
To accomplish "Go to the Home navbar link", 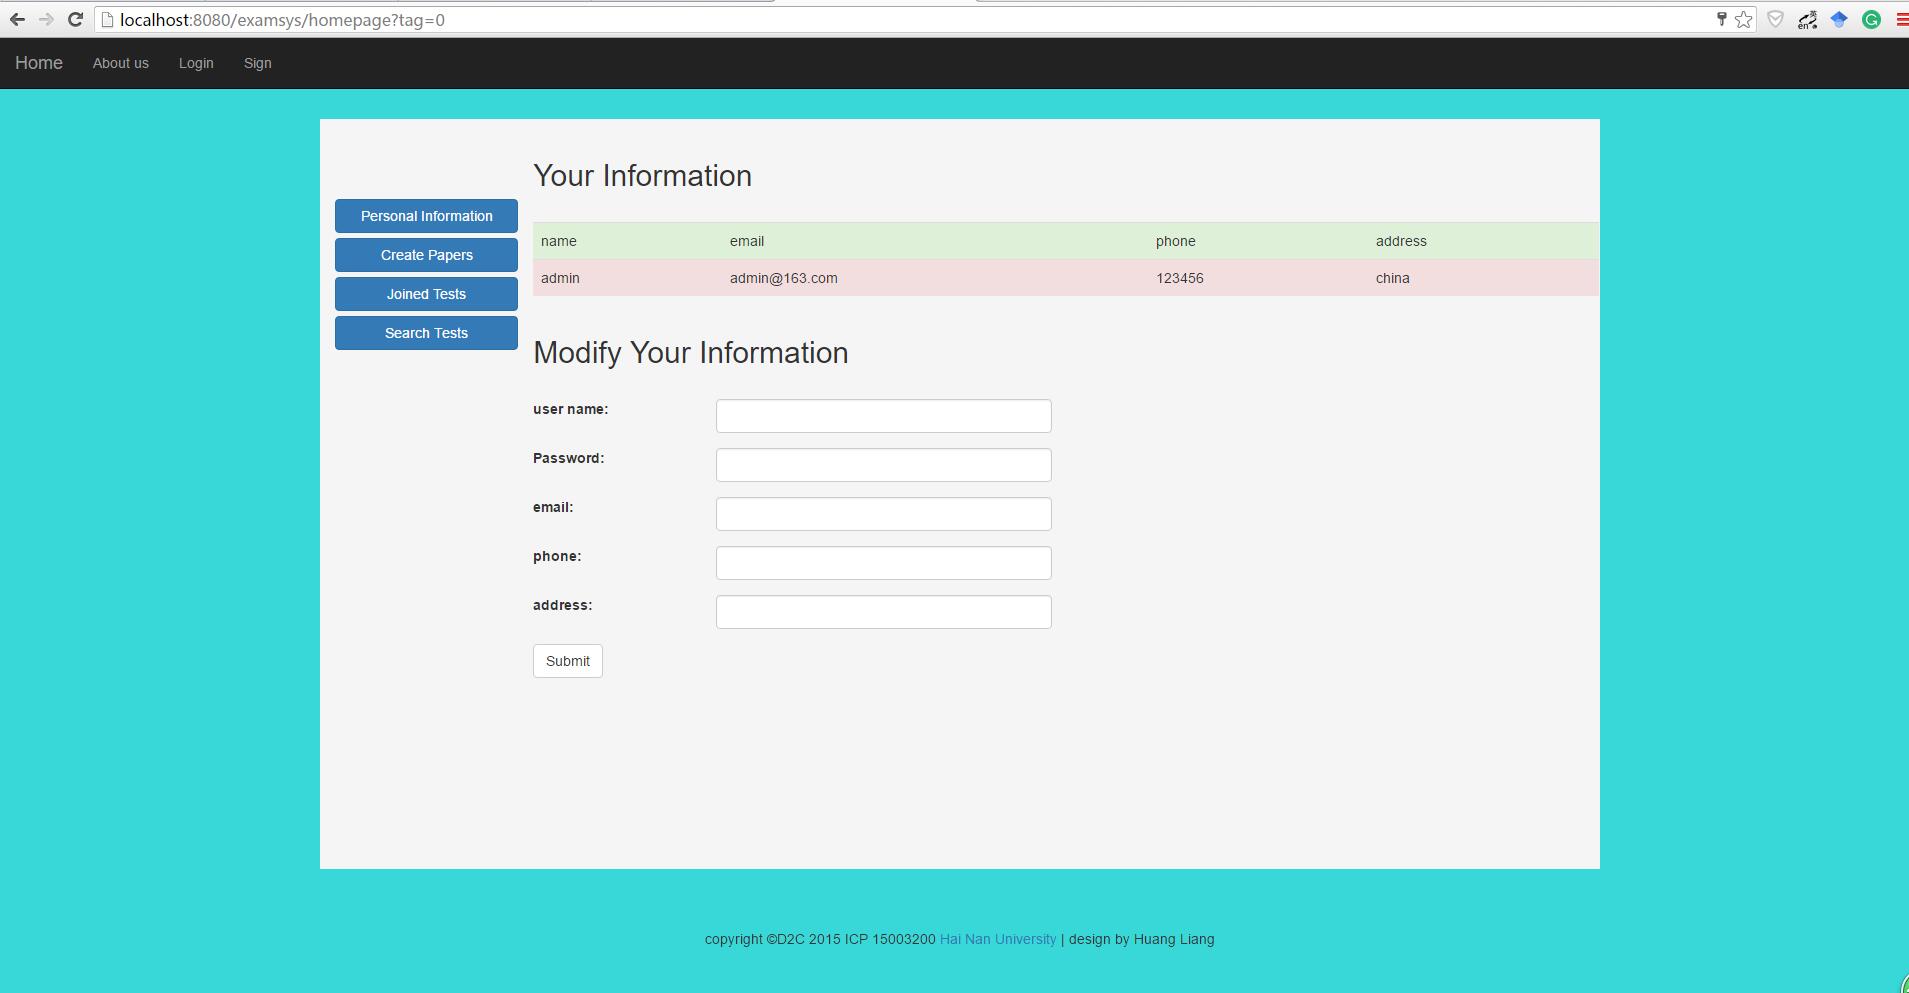I will (39, 63).
